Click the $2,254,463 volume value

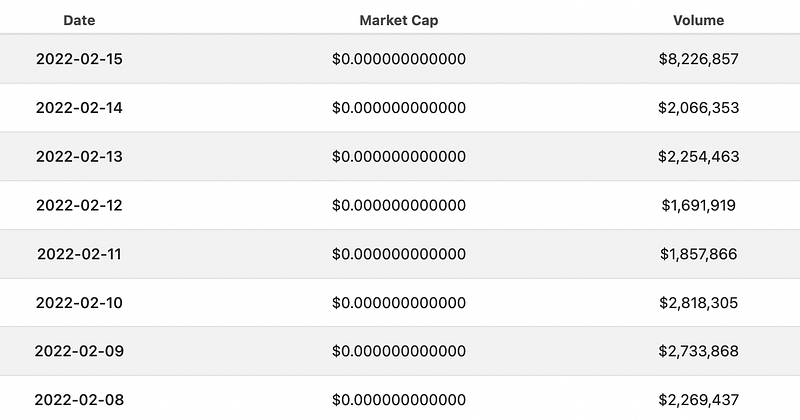coord(698,156)
